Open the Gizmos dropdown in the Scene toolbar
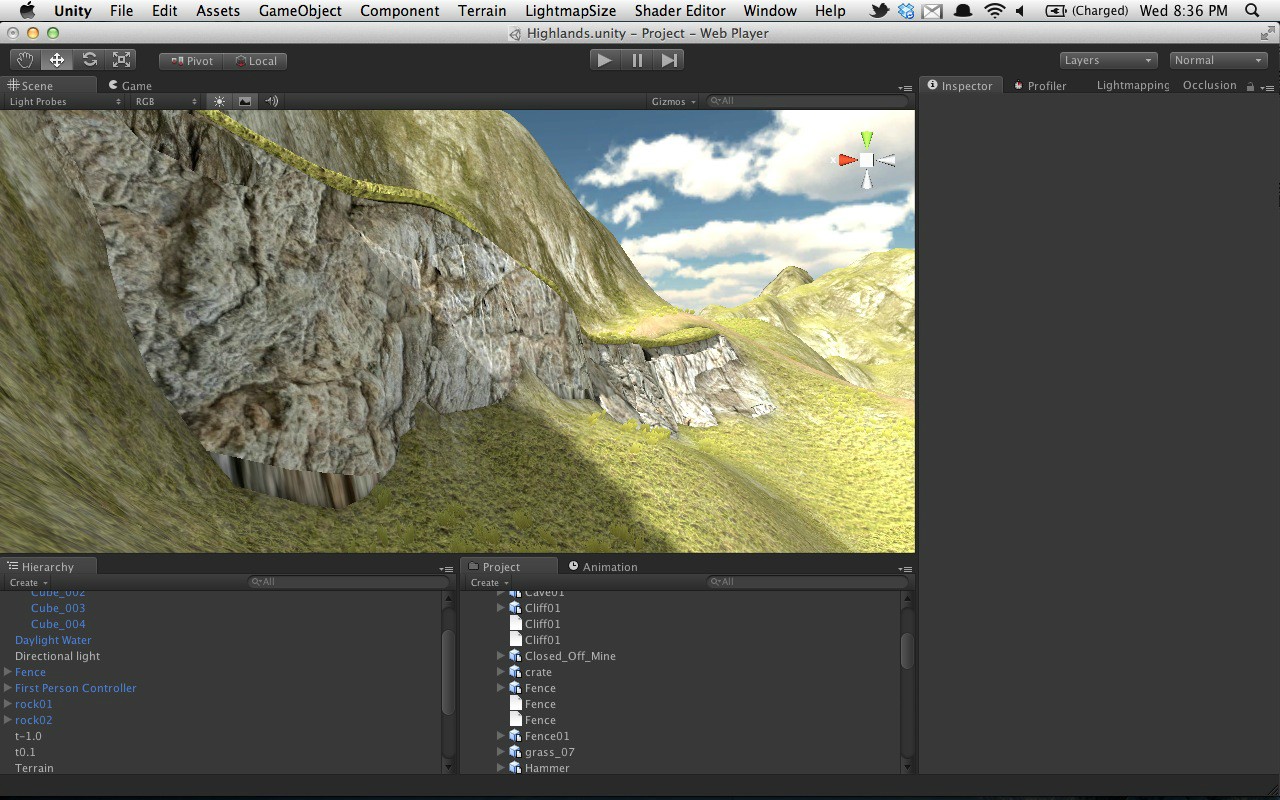This screenshot has width=1280, height=800. pos(672,100)
